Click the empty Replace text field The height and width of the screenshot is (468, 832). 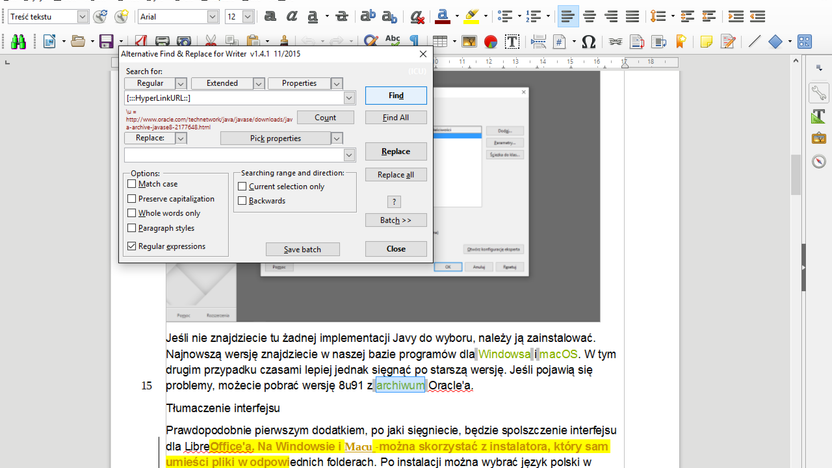coord(234,155)
